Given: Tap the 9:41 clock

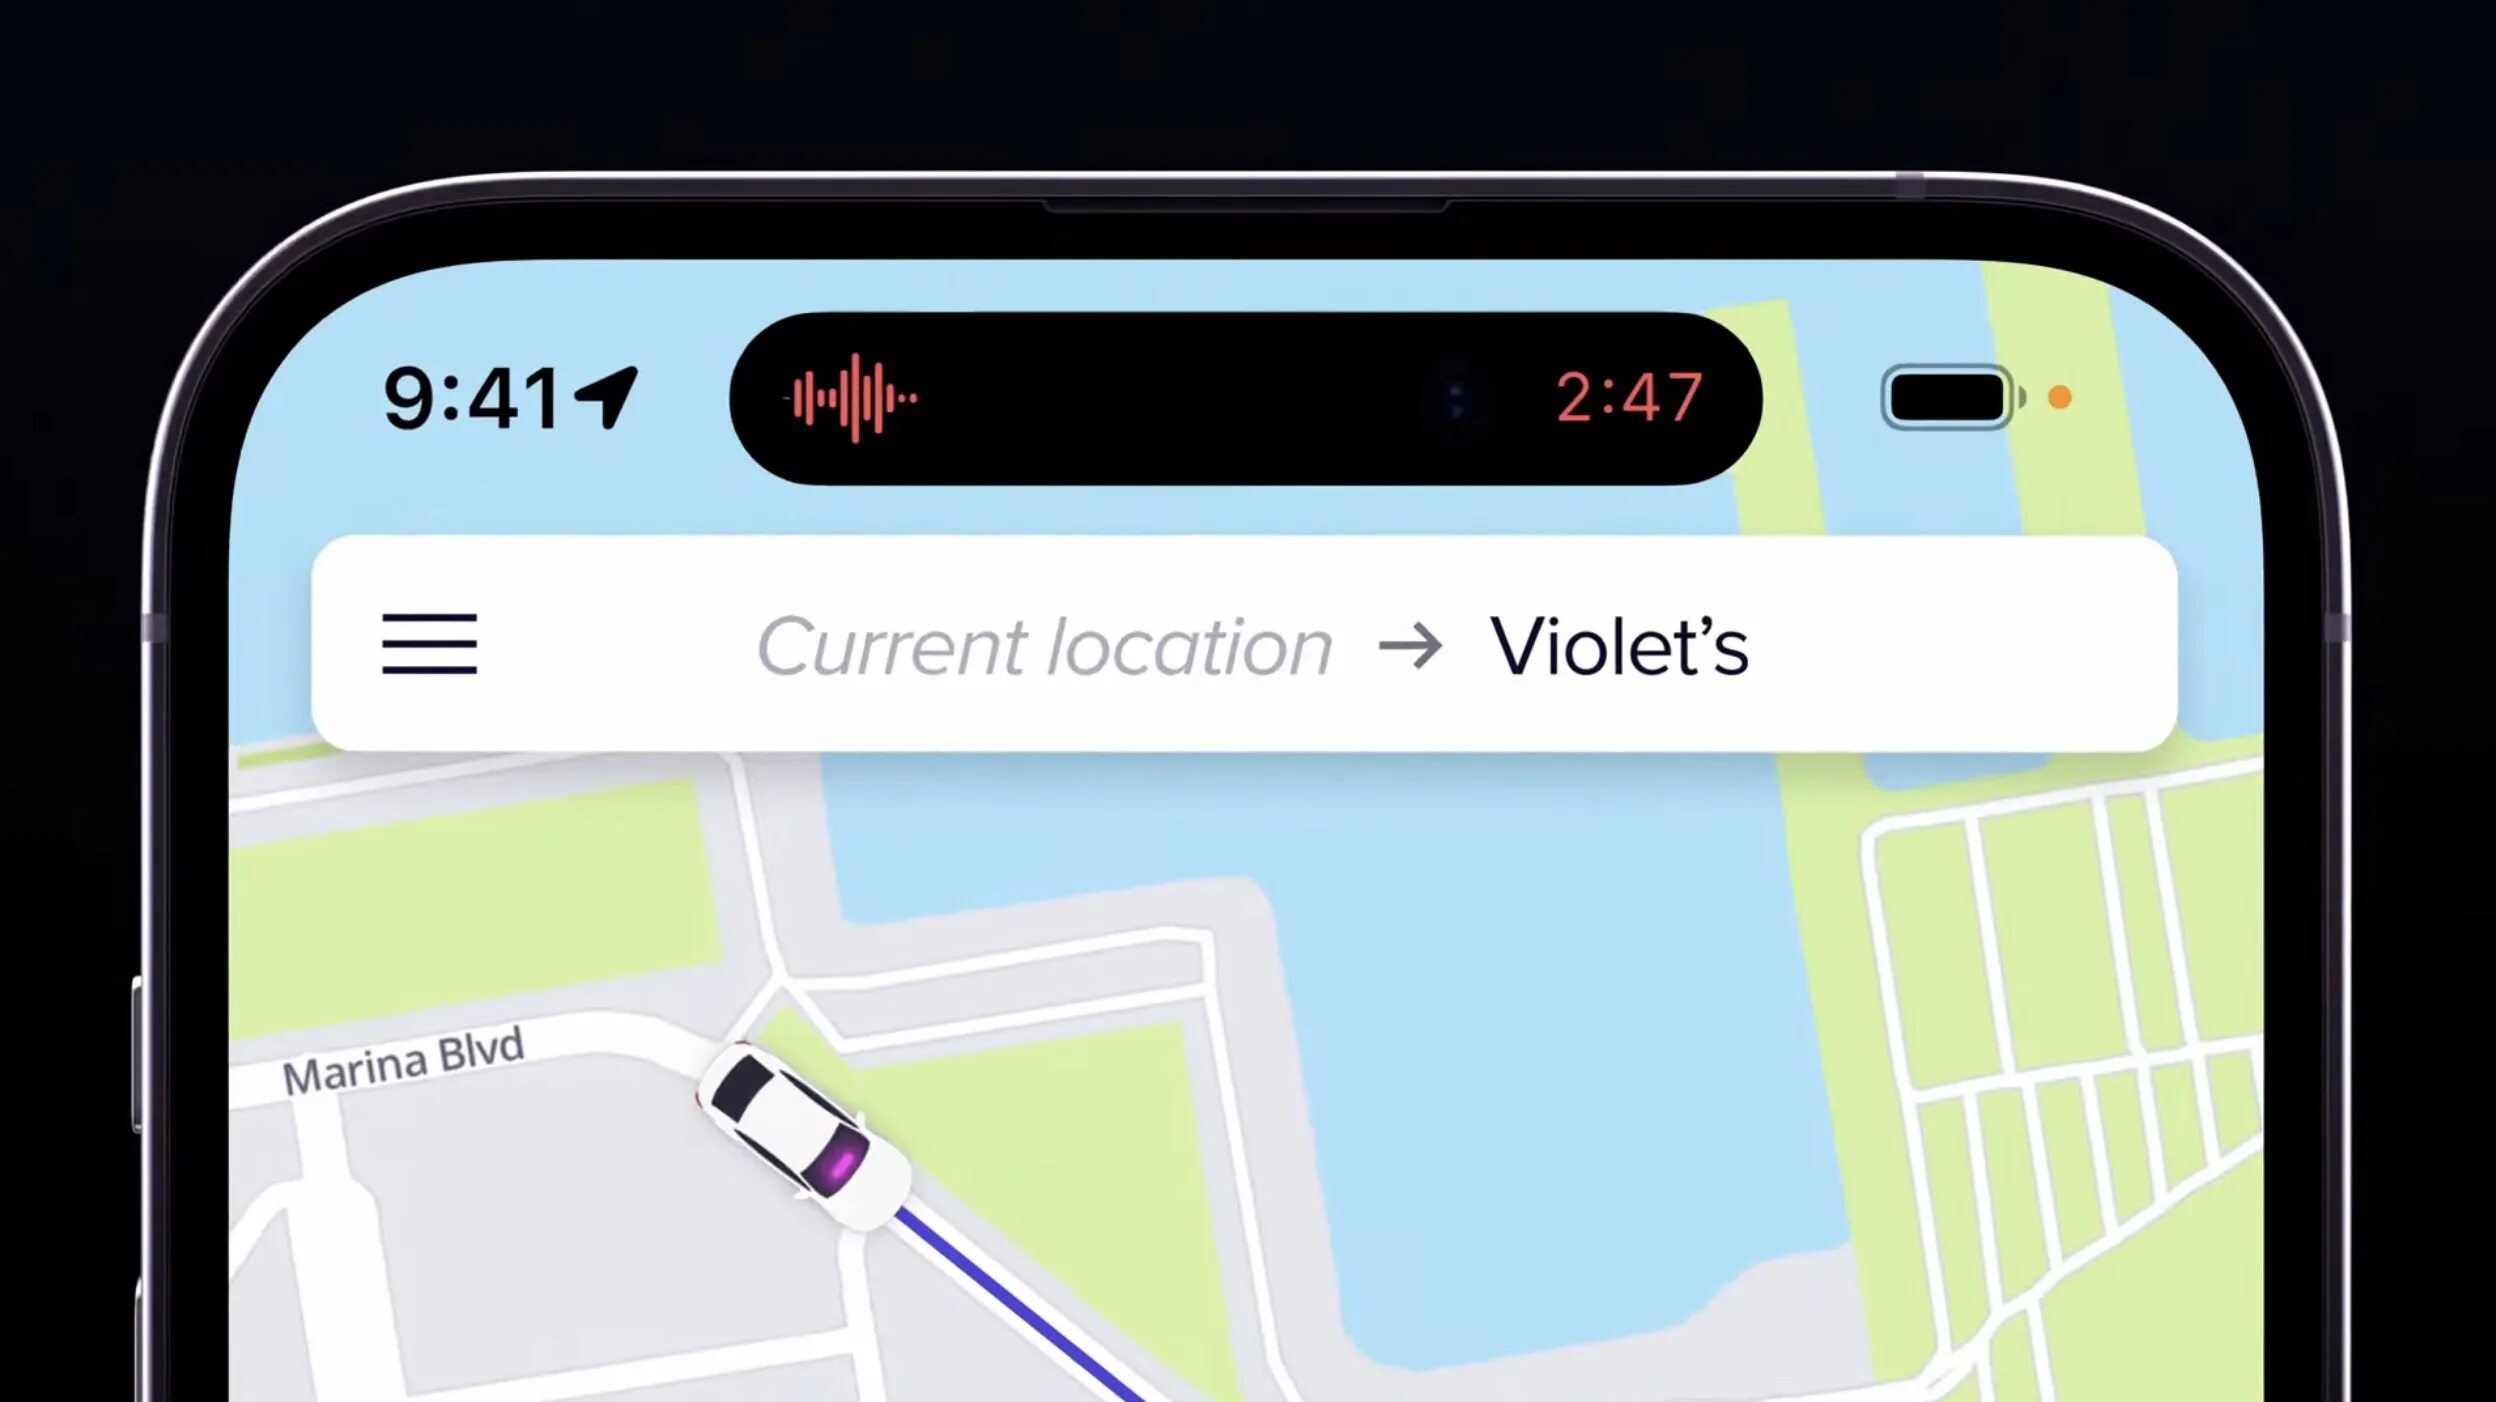Looking at the screenshot, I should click(x=471, y=398).
